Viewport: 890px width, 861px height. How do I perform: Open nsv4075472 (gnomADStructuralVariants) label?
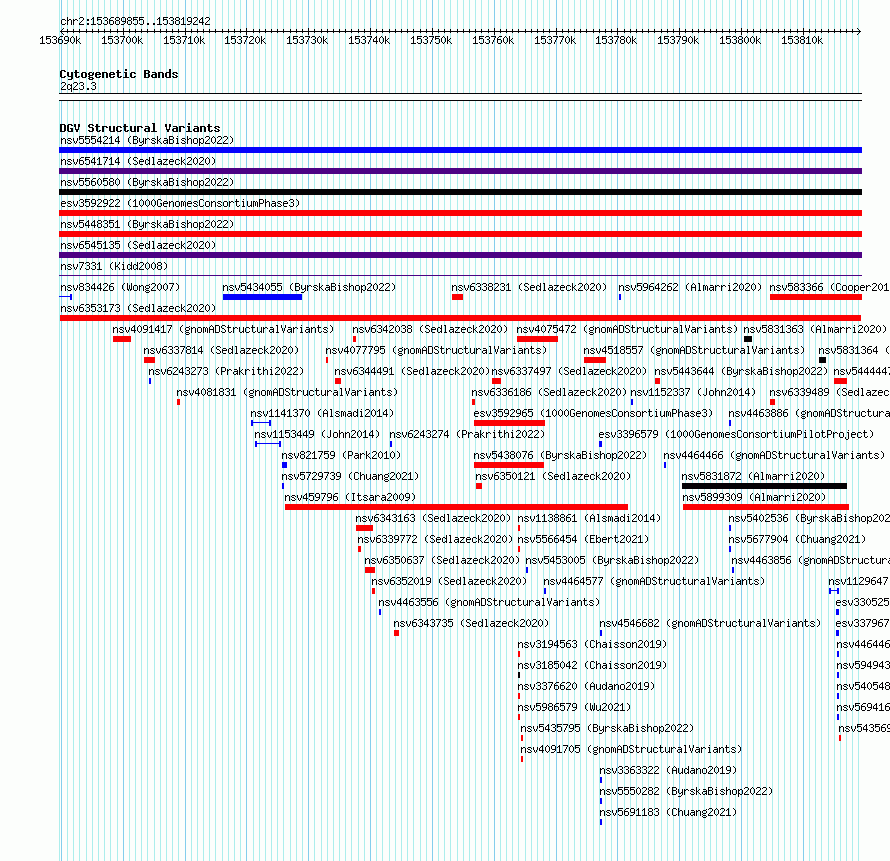pos(627,329)
